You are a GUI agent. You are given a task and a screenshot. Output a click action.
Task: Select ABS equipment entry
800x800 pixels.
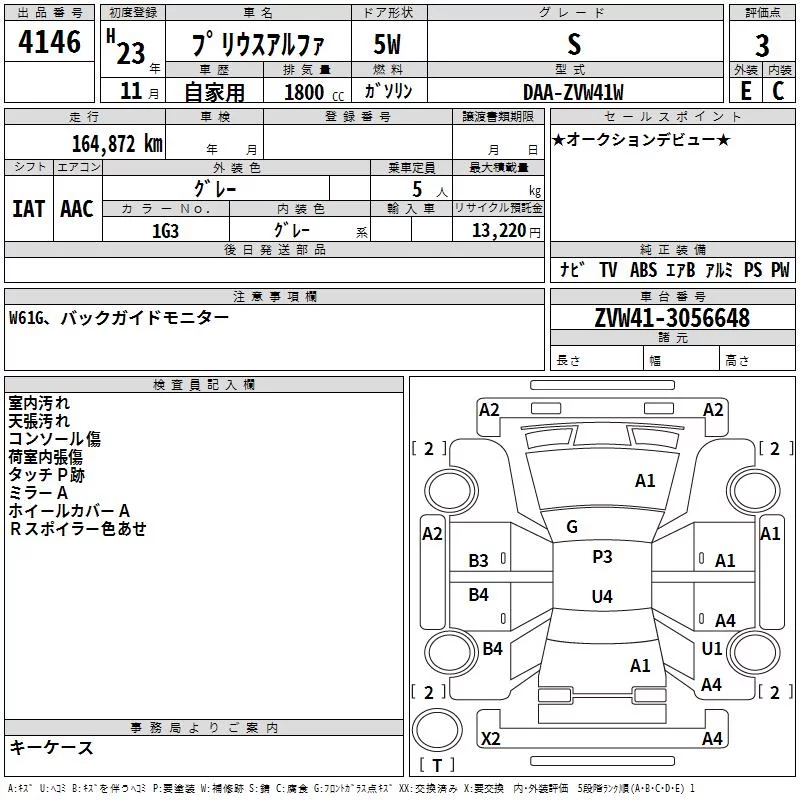coord(643,269)
